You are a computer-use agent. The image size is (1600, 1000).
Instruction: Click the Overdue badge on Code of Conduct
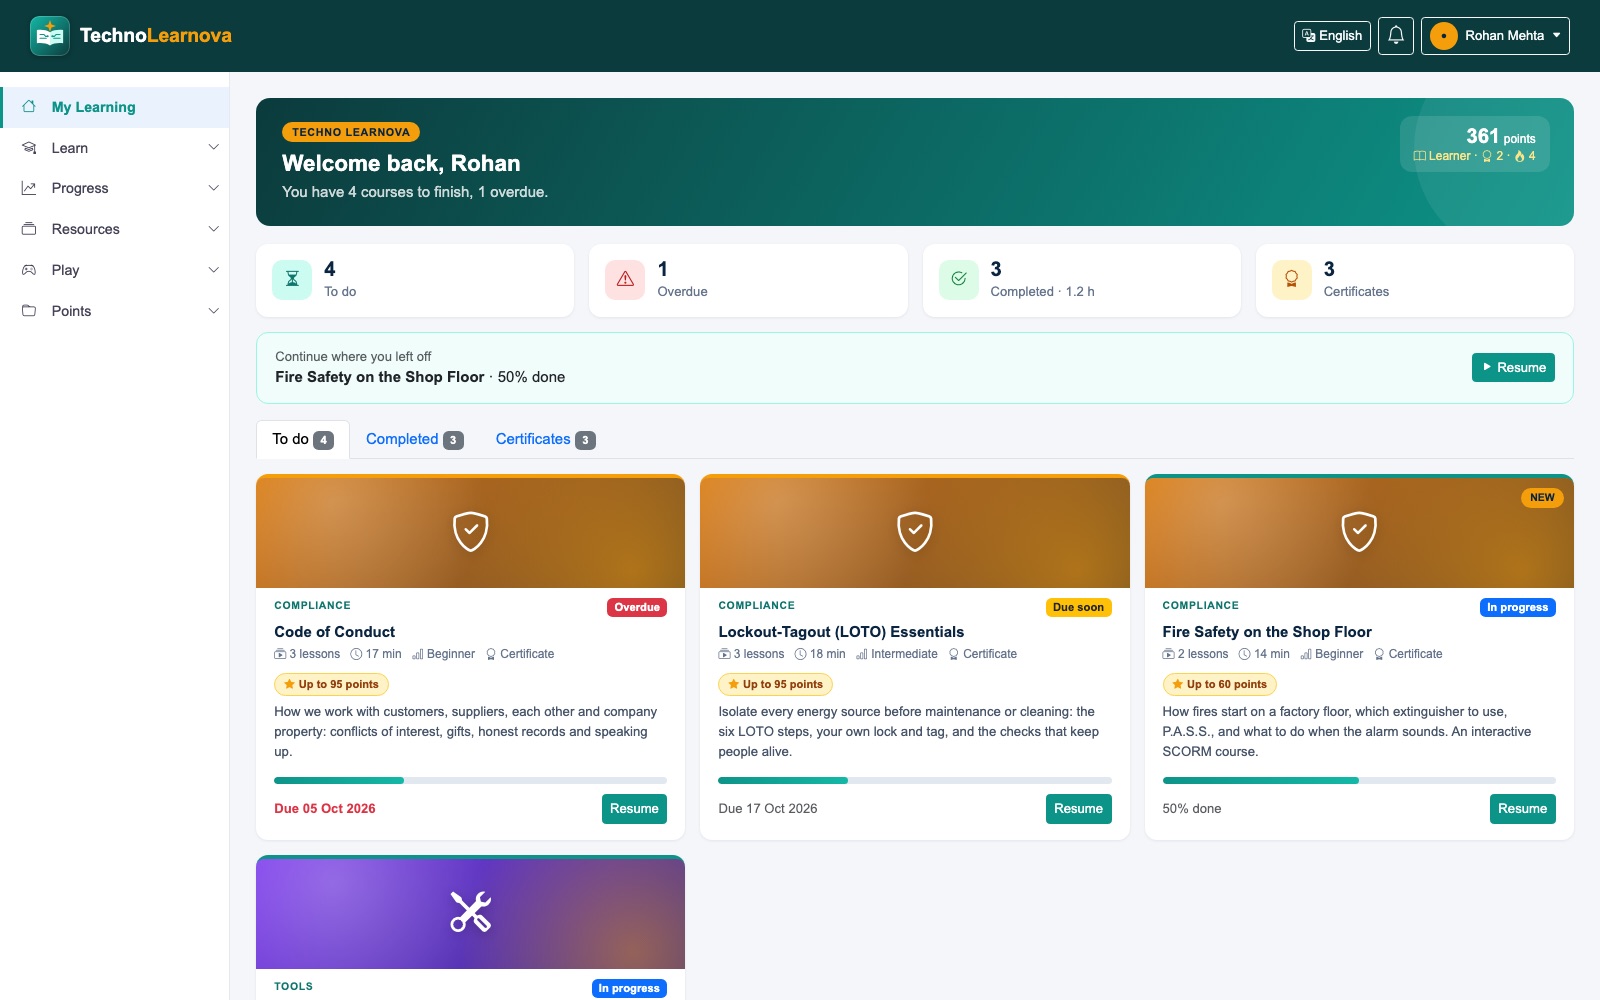click(x=637, y=607)
